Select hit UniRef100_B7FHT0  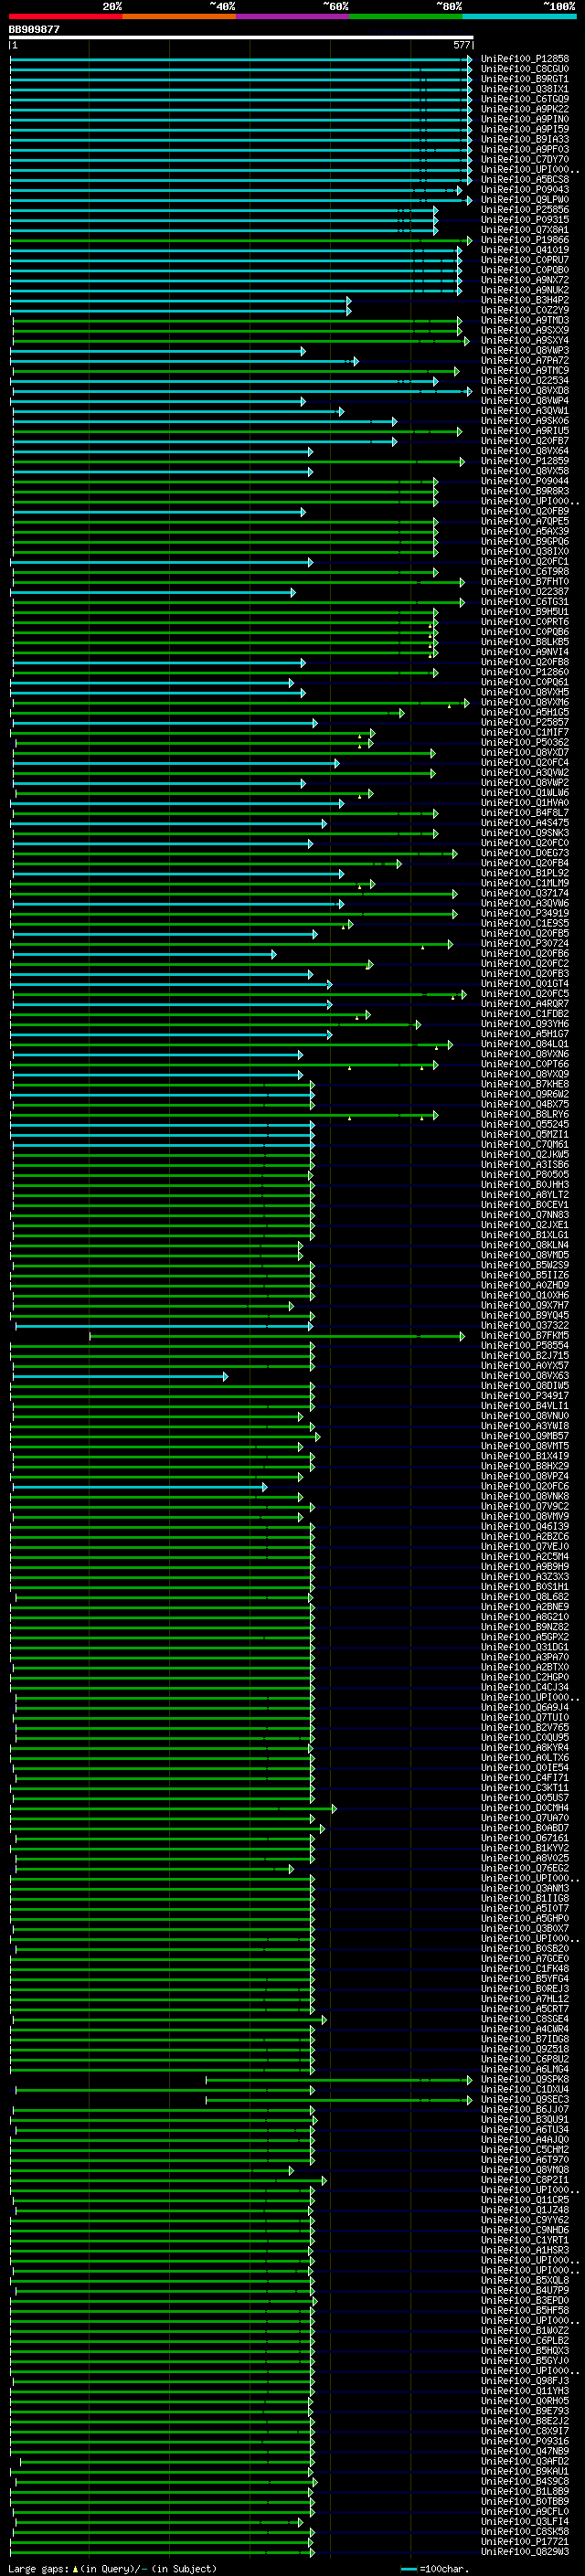coord(525,582)
